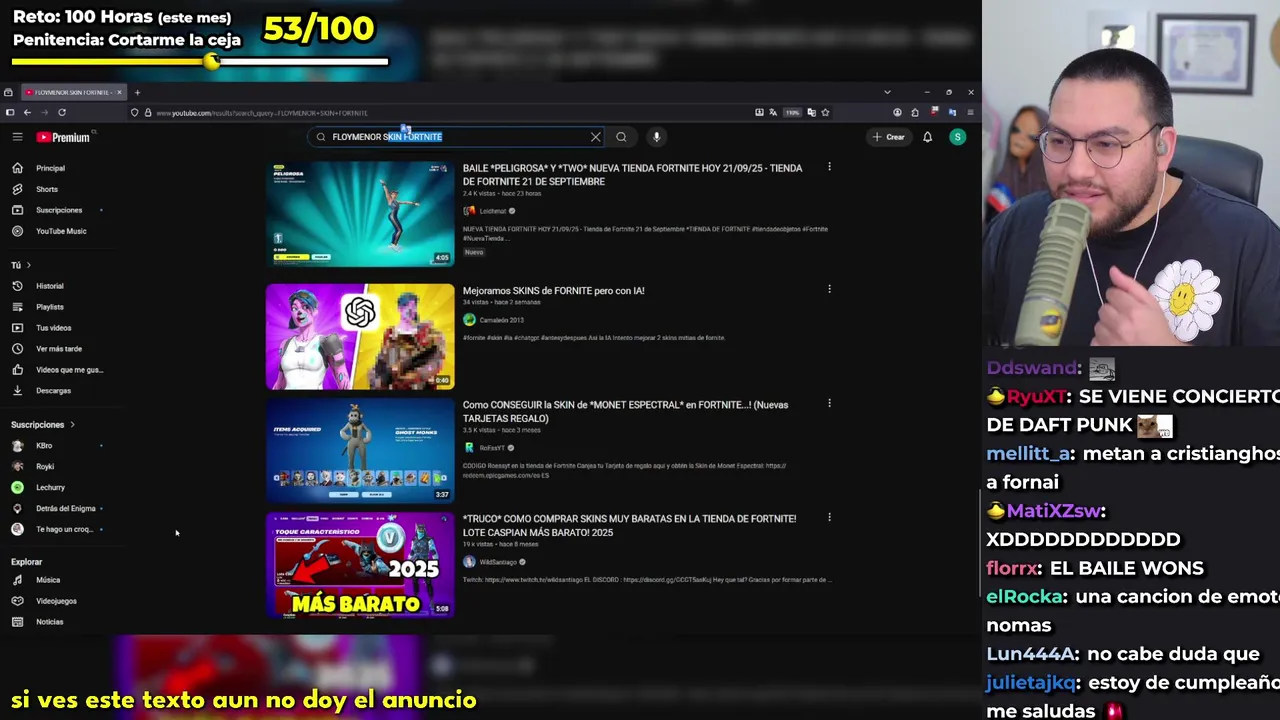
Task: Open the MÁS BARATO 2025 thumbnail
Action: pyautogui.click(x=360, y=565)
